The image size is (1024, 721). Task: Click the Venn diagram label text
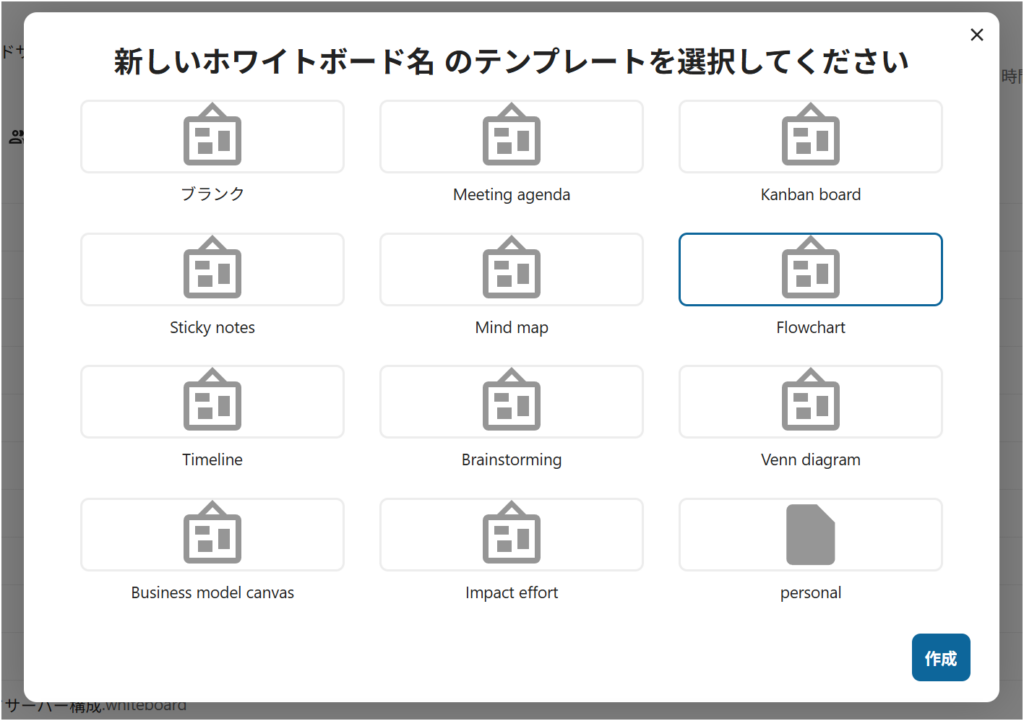coord(810,460)
